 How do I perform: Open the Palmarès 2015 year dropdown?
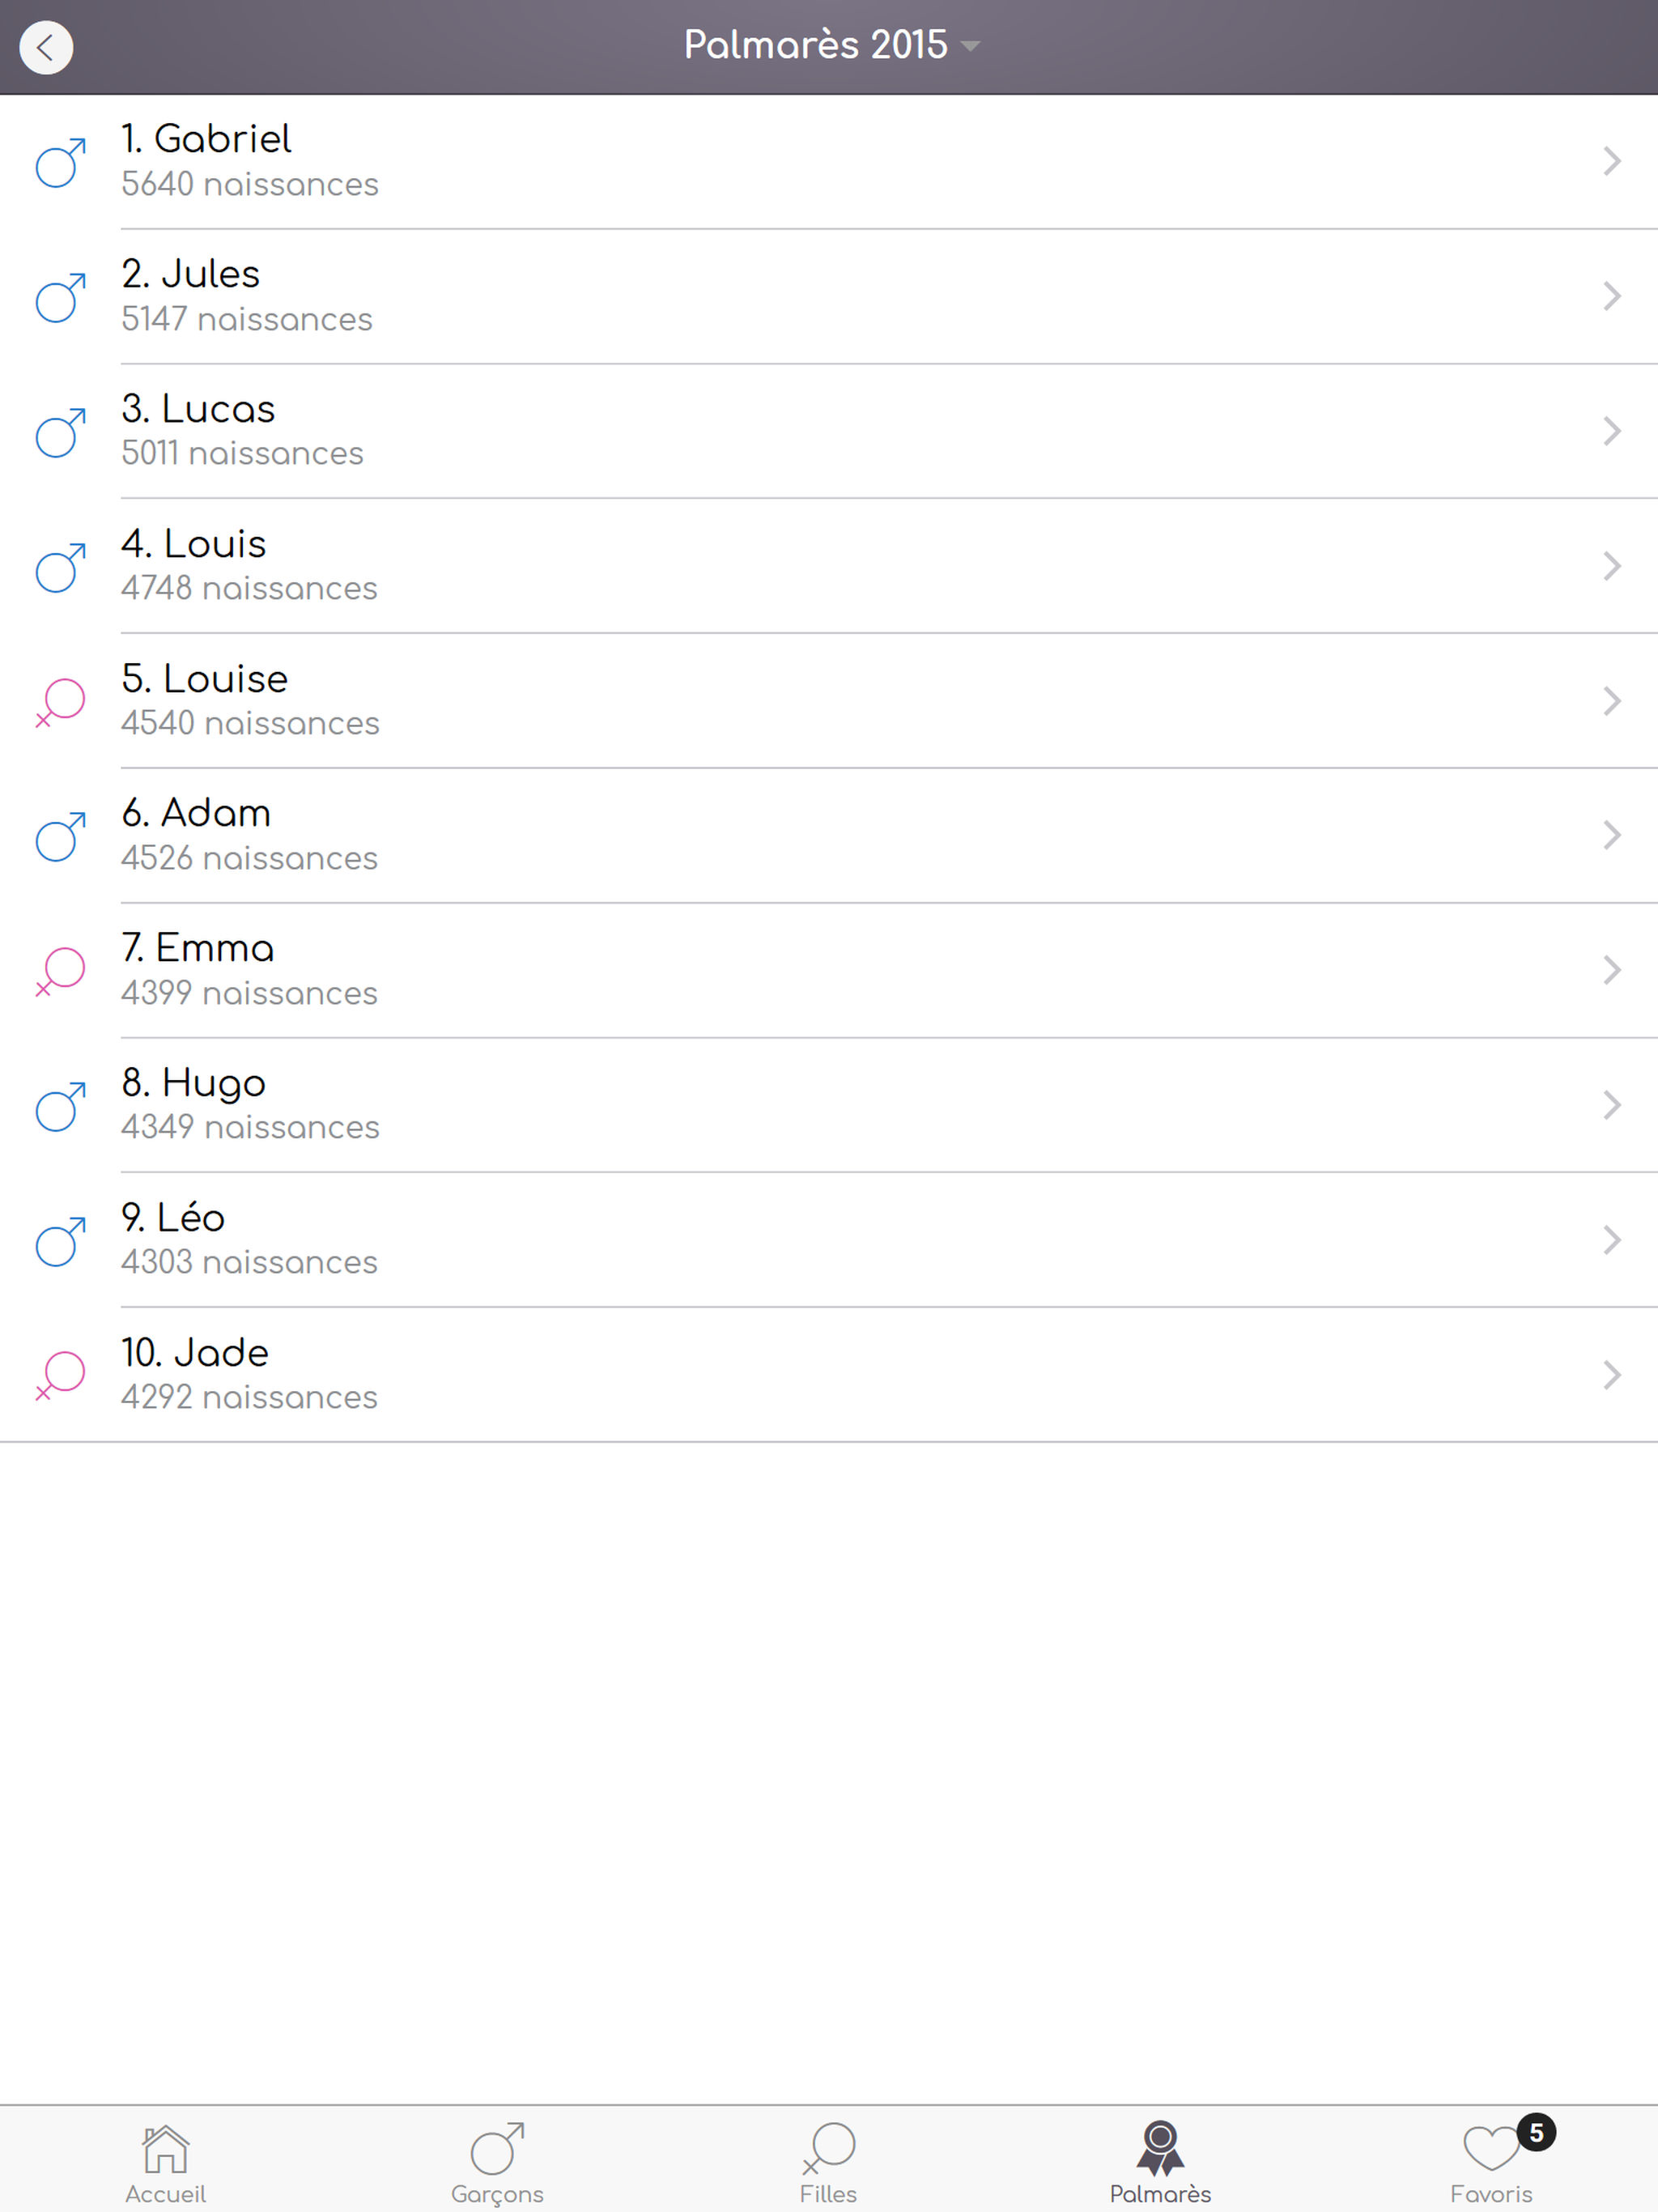[830, 45]
